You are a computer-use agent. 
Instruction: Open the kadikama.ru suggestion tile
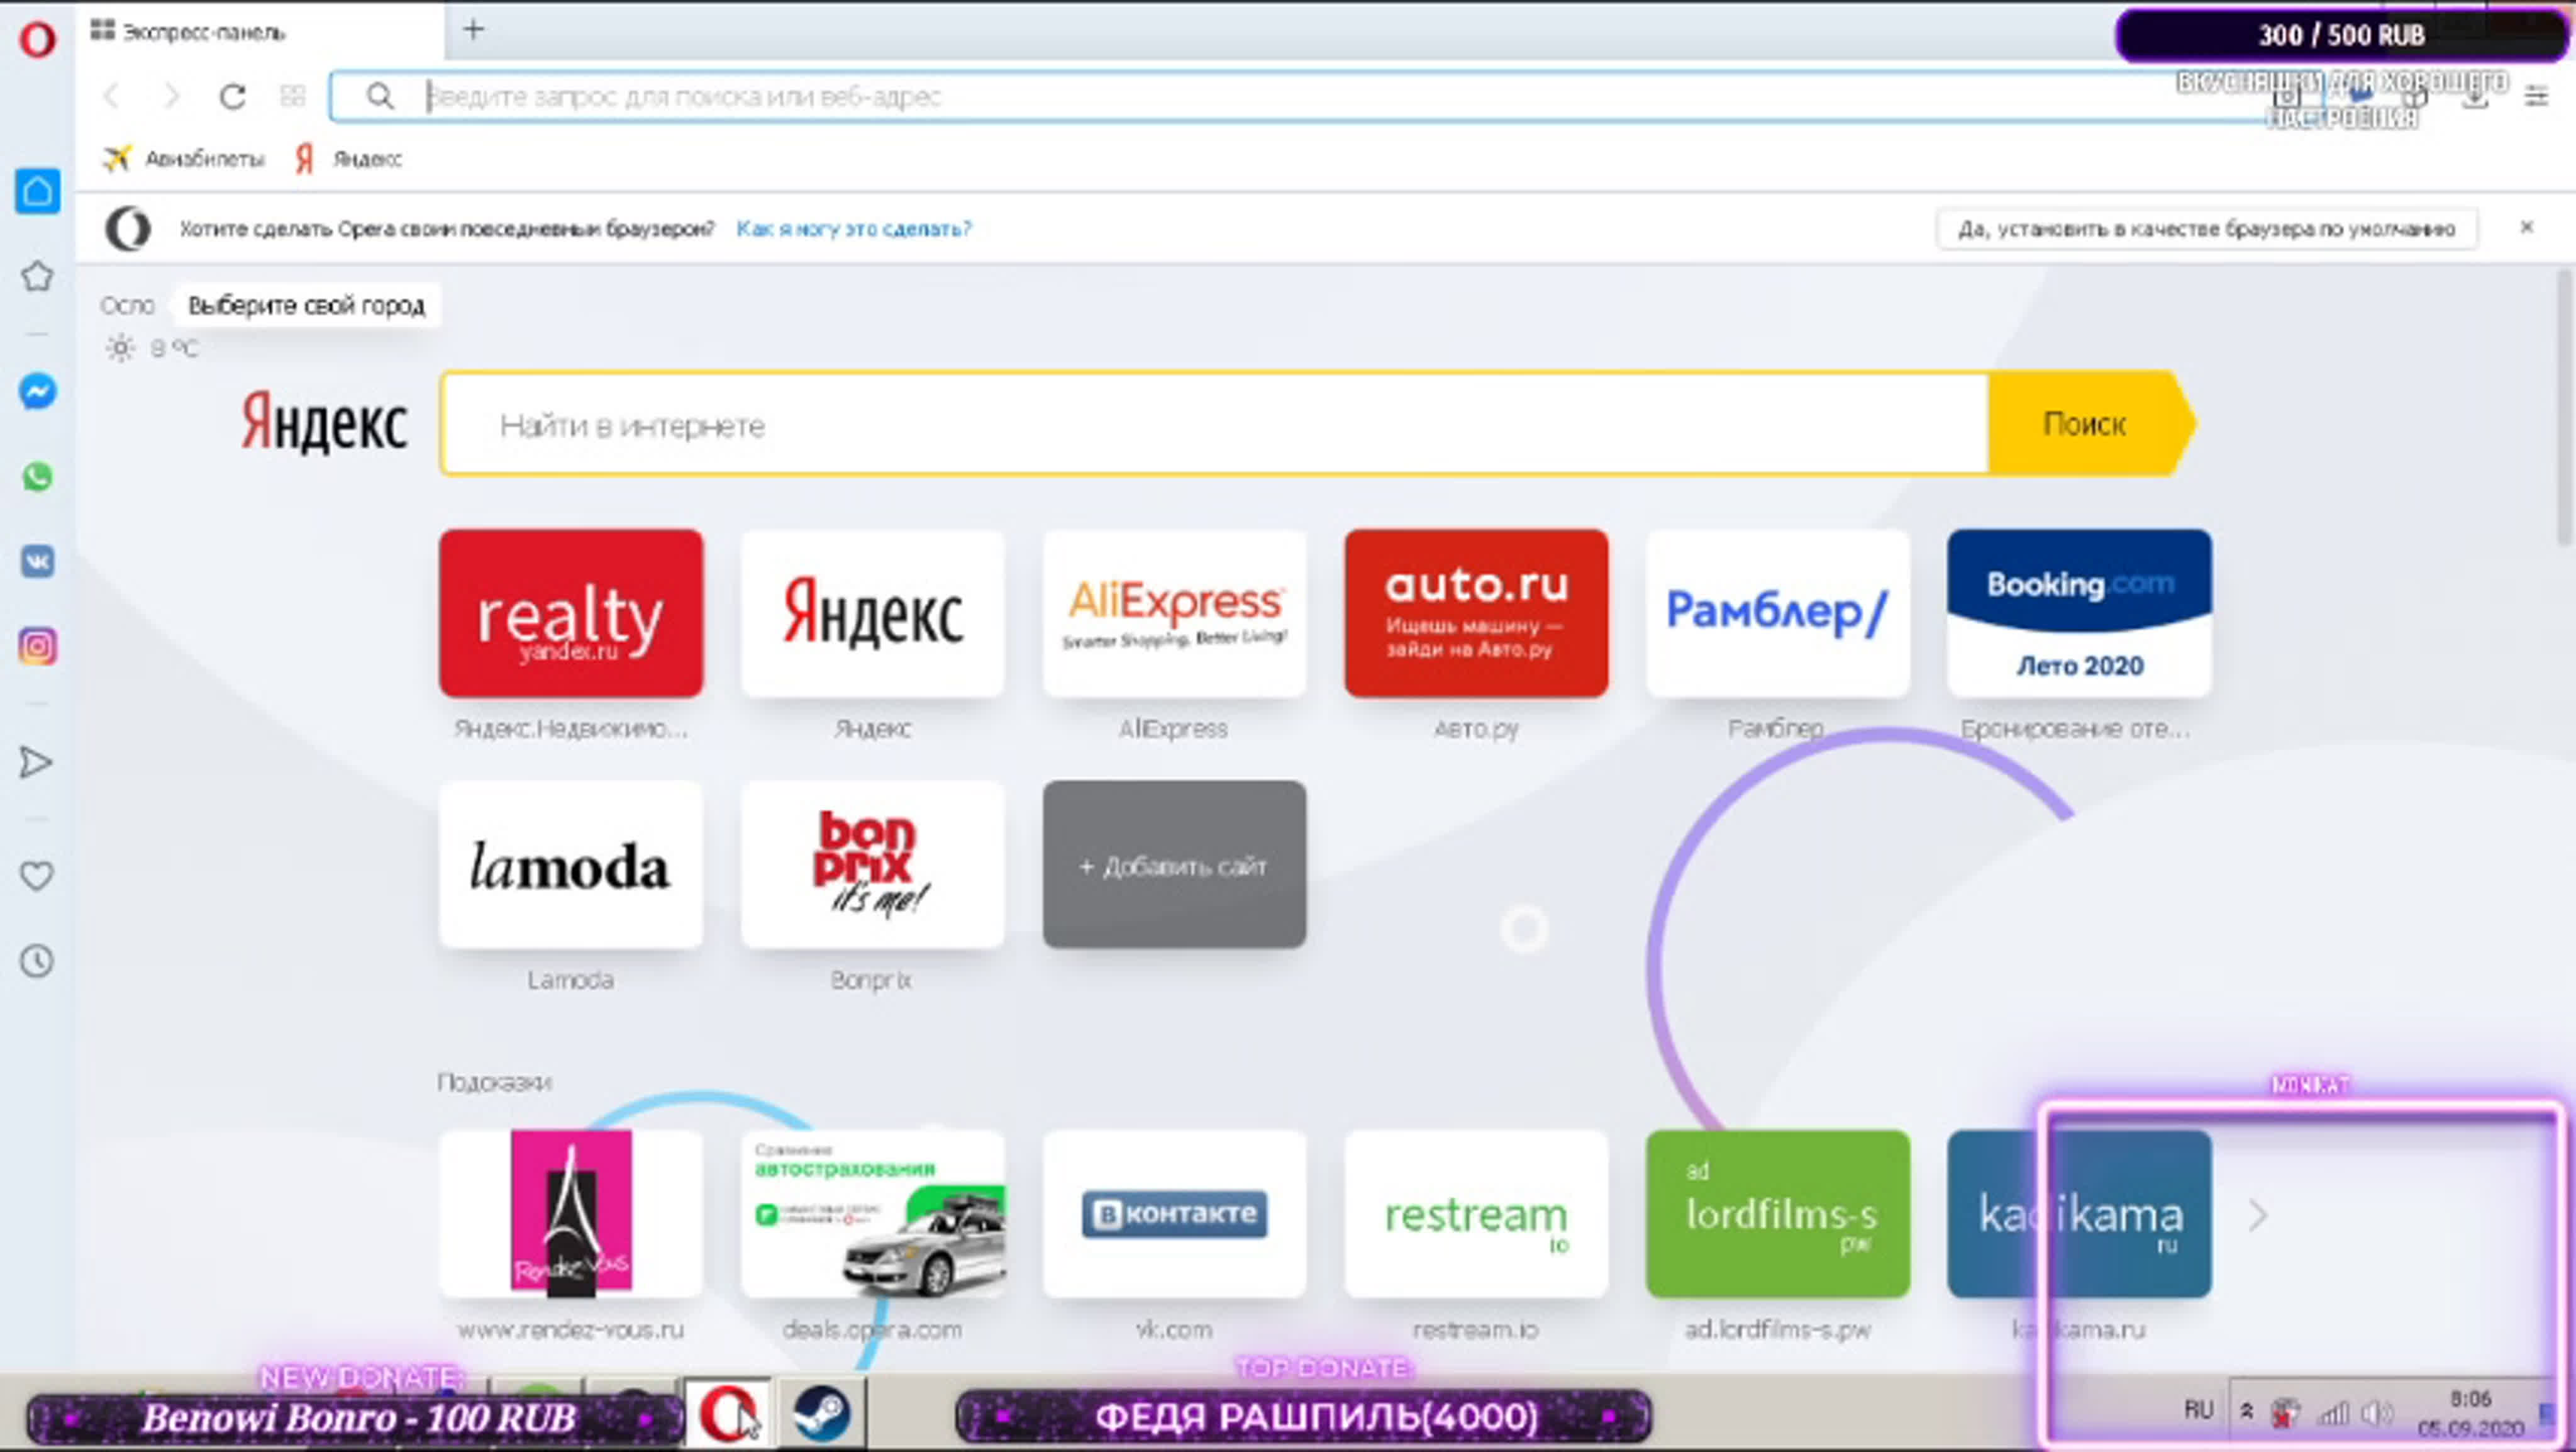click(x=2080, y=1214)
